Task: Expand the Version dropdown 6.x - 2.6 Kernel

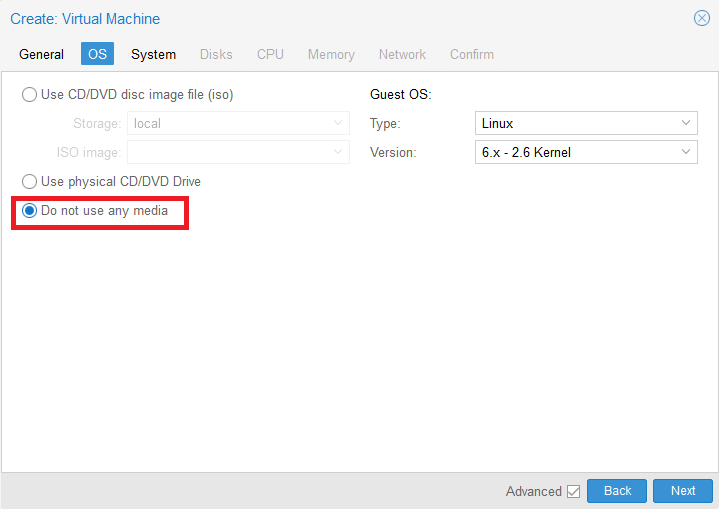Action: [586, 152]
